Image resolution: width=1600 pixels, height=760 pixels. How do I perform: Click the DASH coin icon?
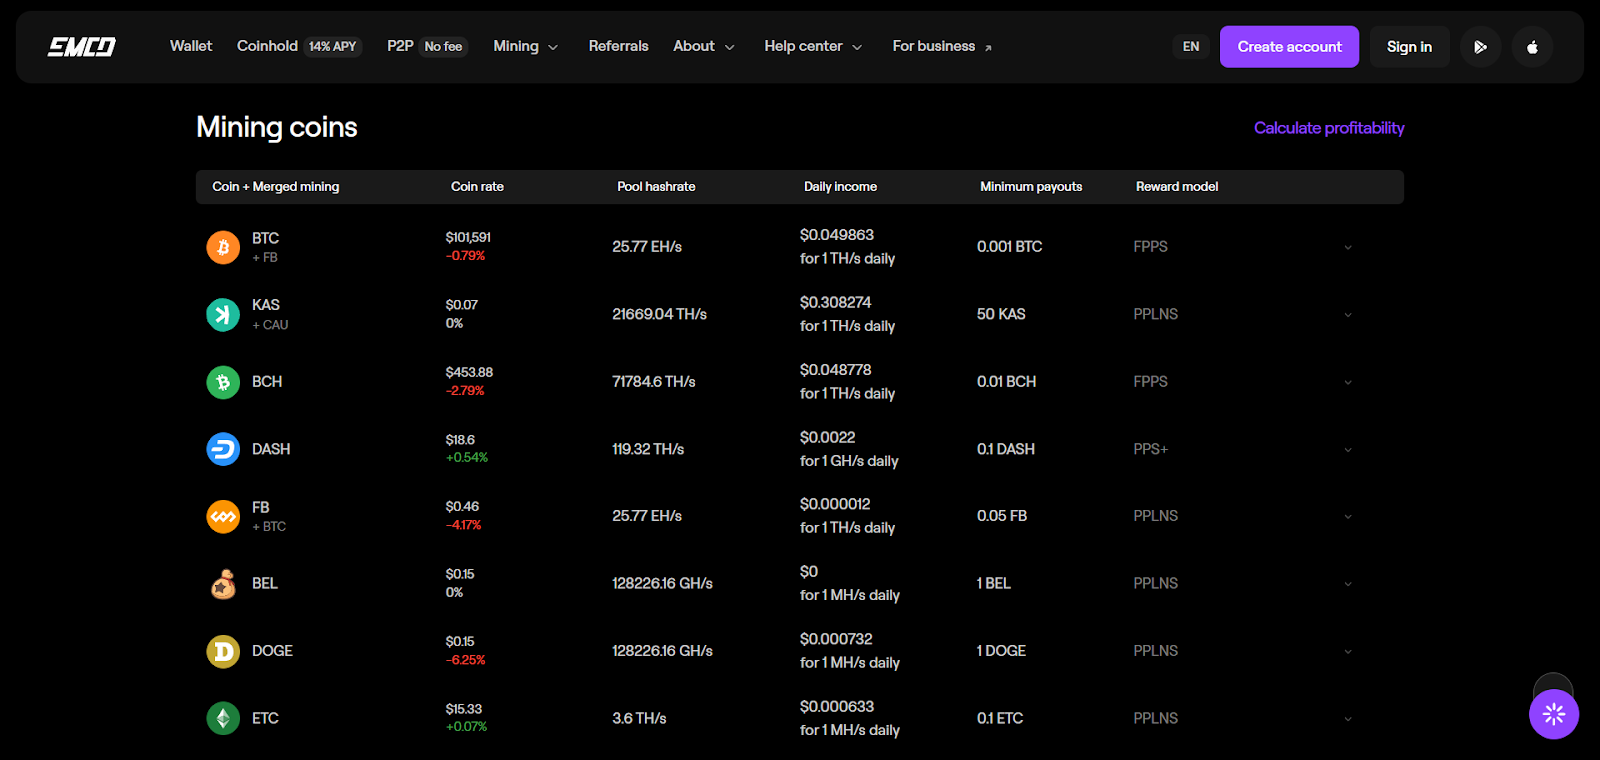click(x=223, y=449)
